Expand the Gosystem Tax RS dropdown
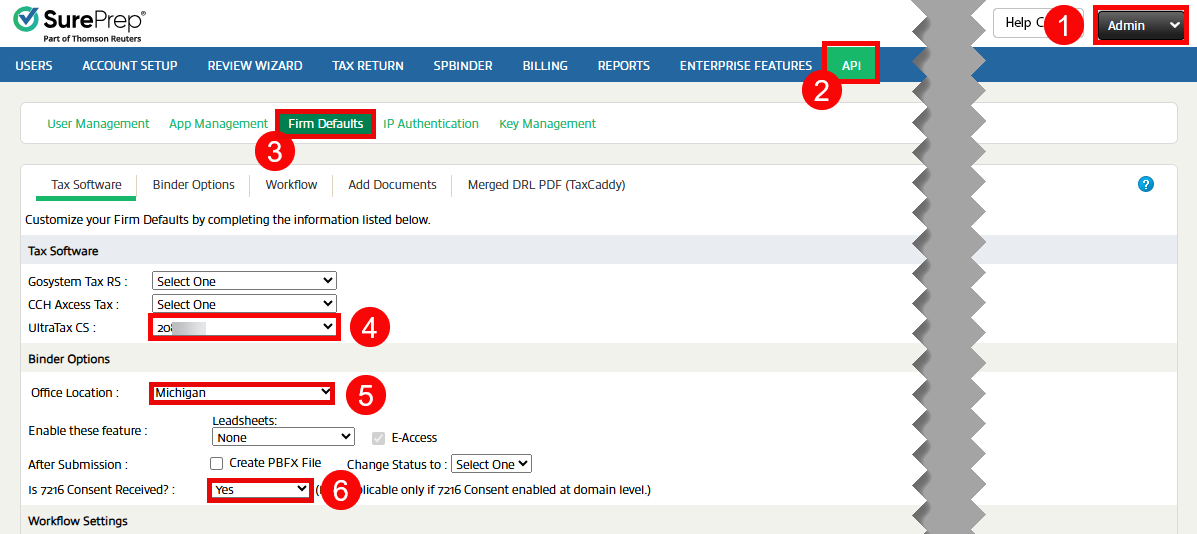This screenshot has height=534, width=1197. click(244, 281)
